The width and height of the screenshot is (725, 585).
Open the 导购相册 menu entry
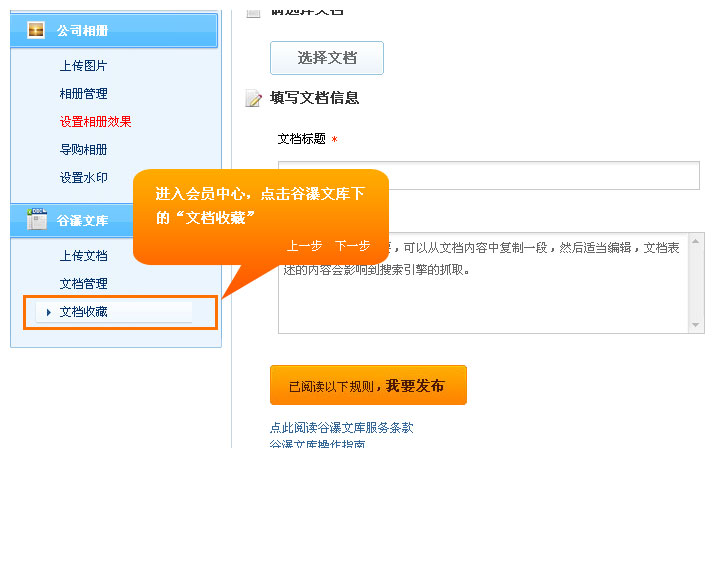(x=83, y=150)
